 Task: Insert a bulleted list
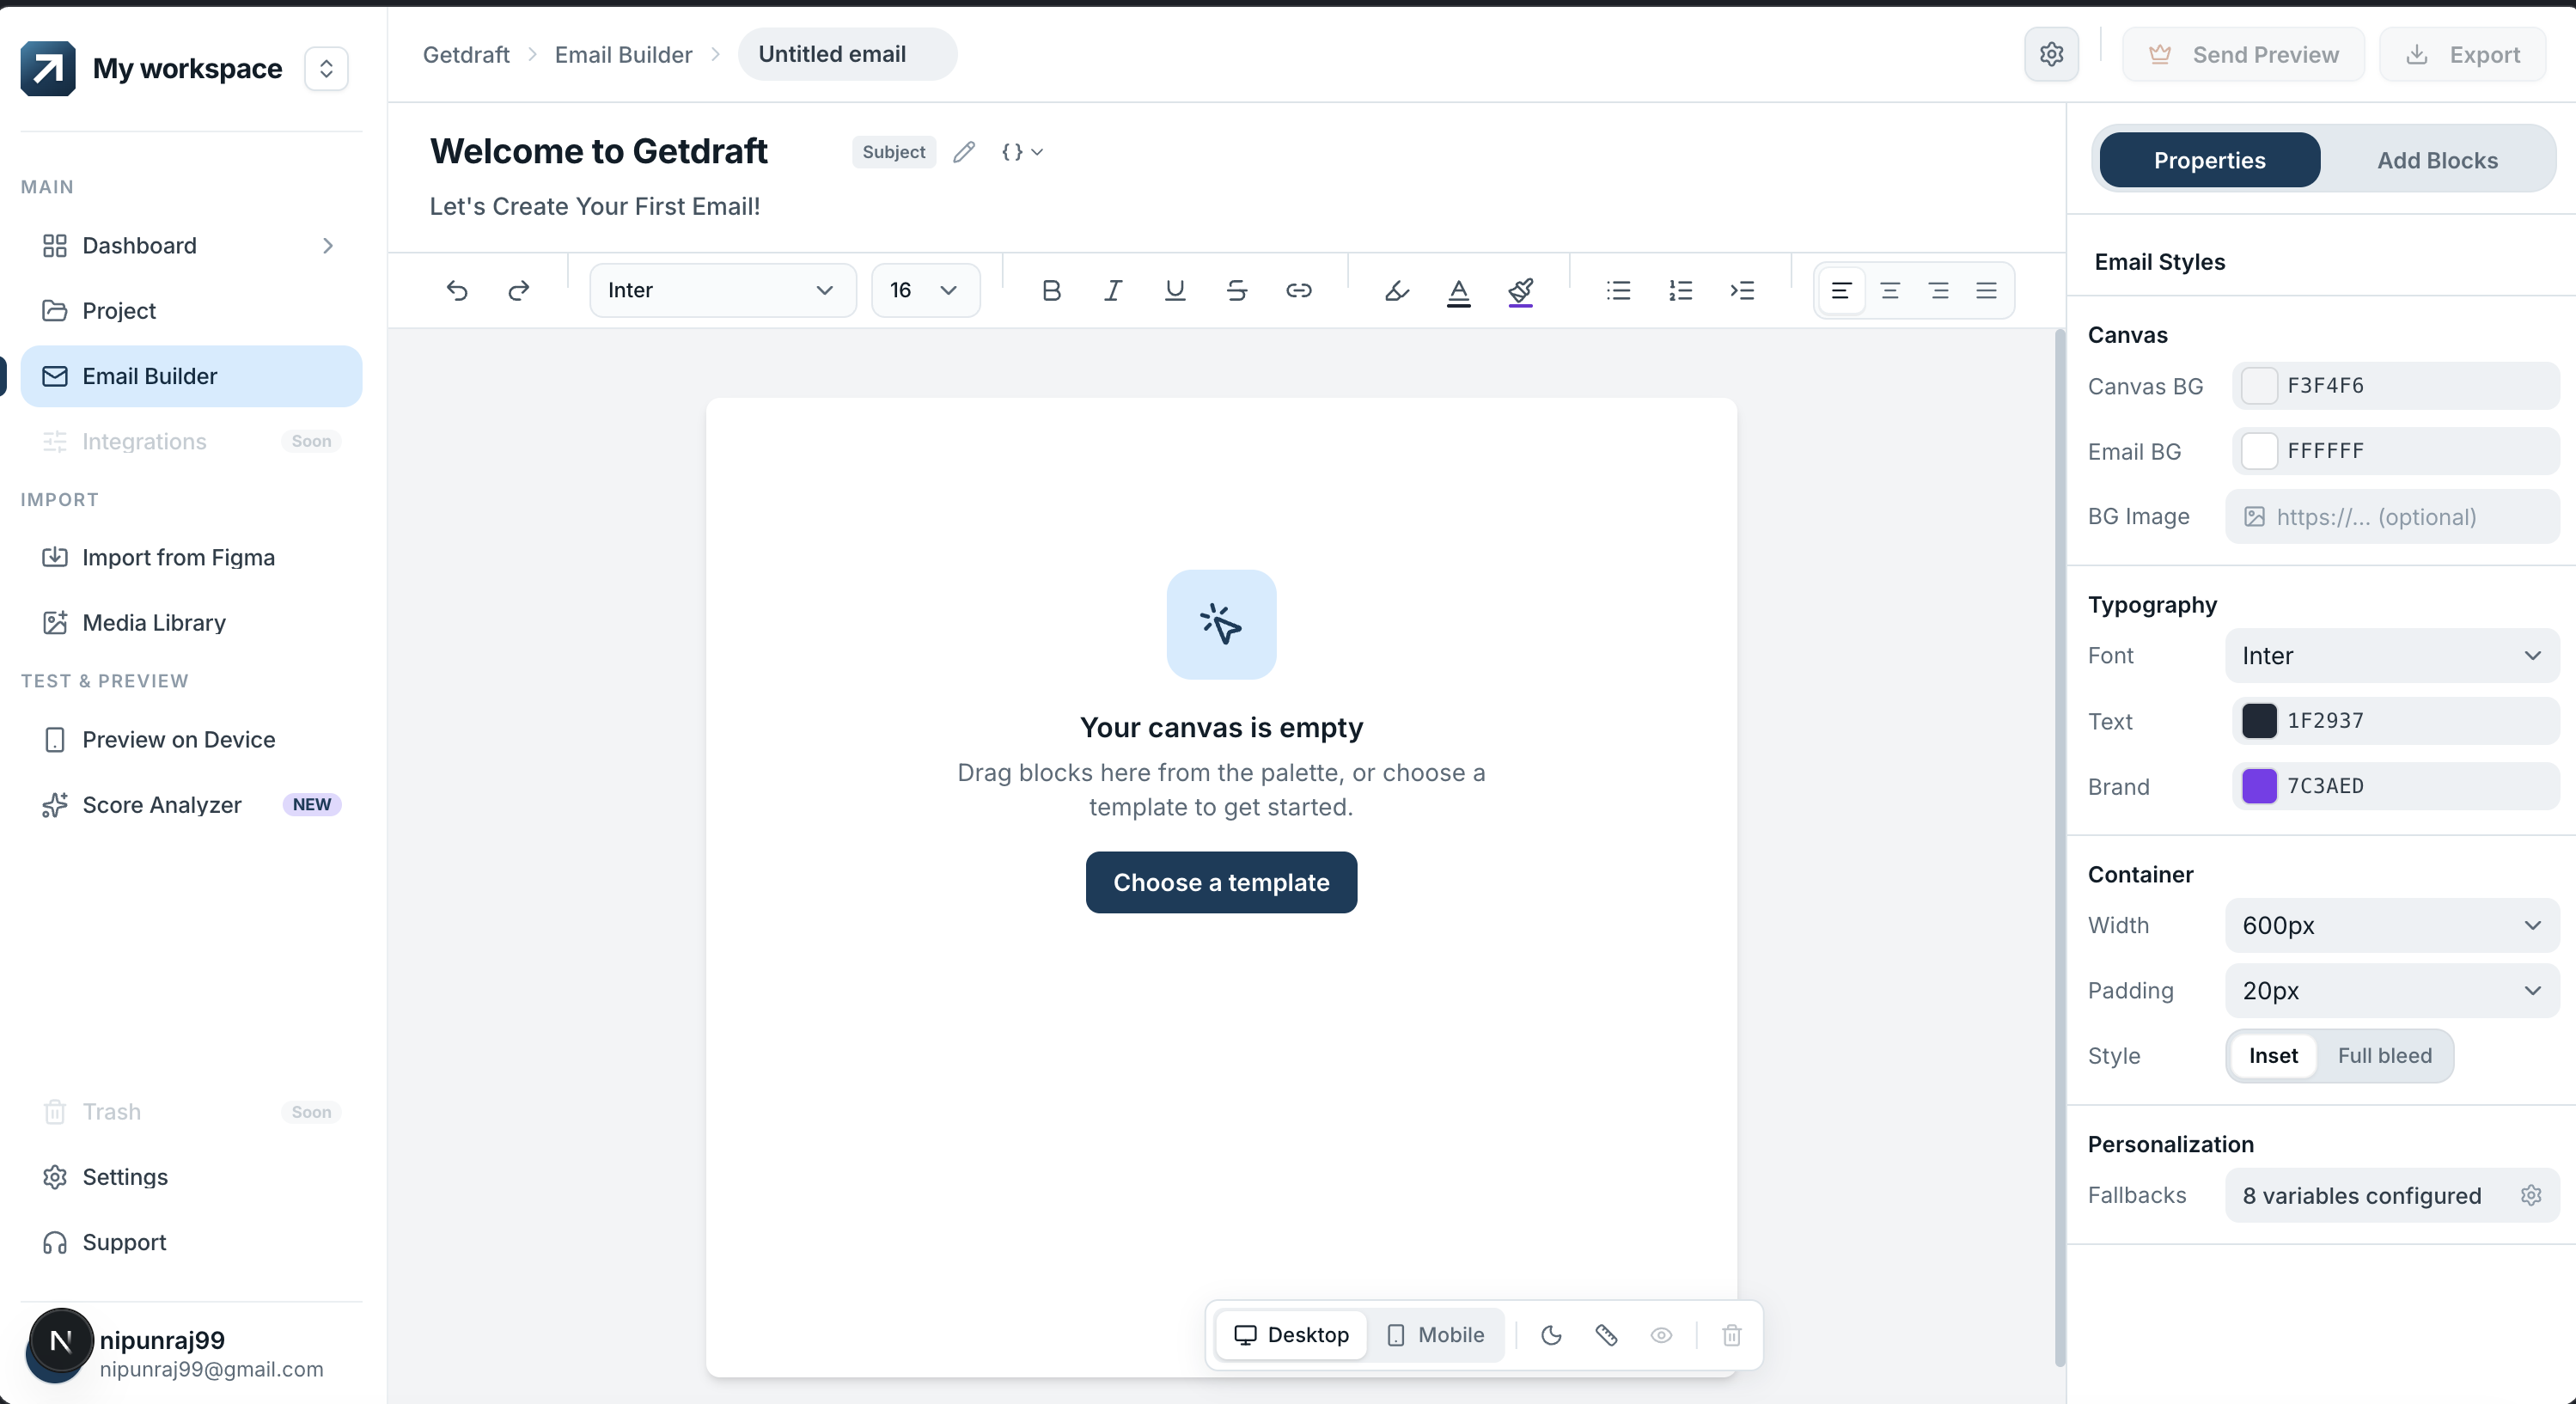[1619, 290]
